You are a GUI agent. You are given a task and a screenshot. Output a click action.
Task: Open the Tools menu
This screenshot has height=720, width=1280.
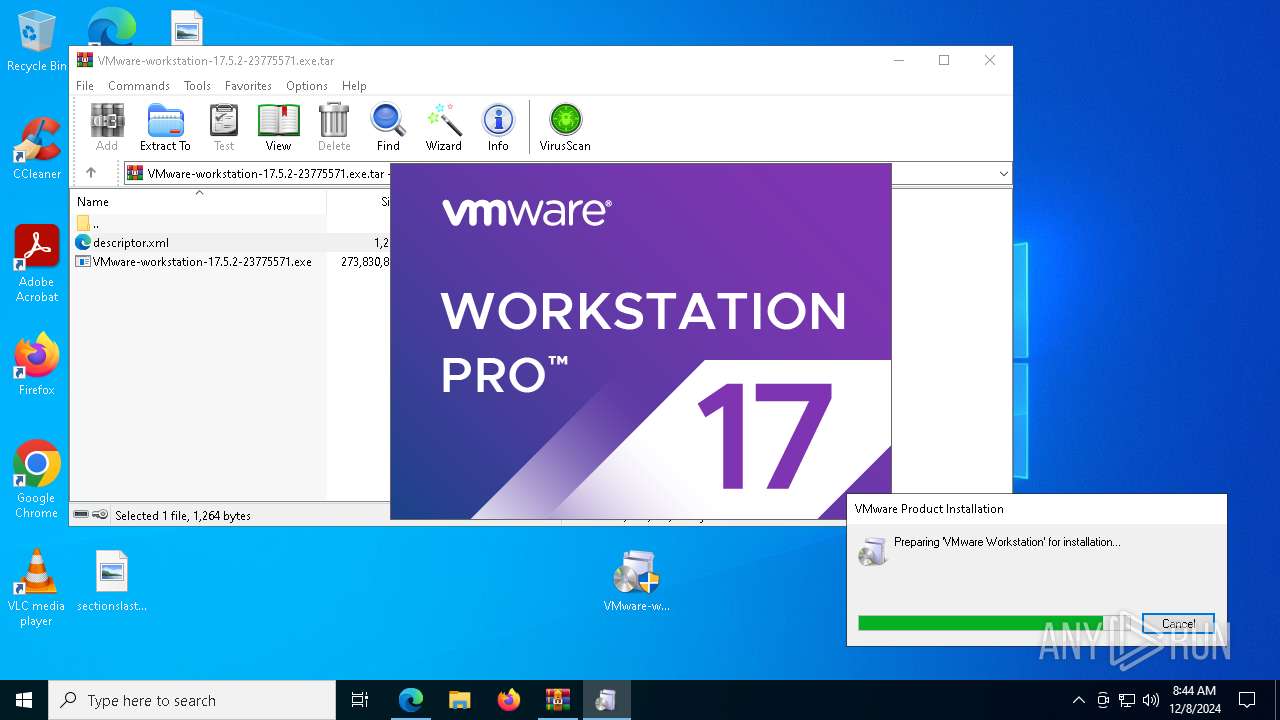(197, 86)
